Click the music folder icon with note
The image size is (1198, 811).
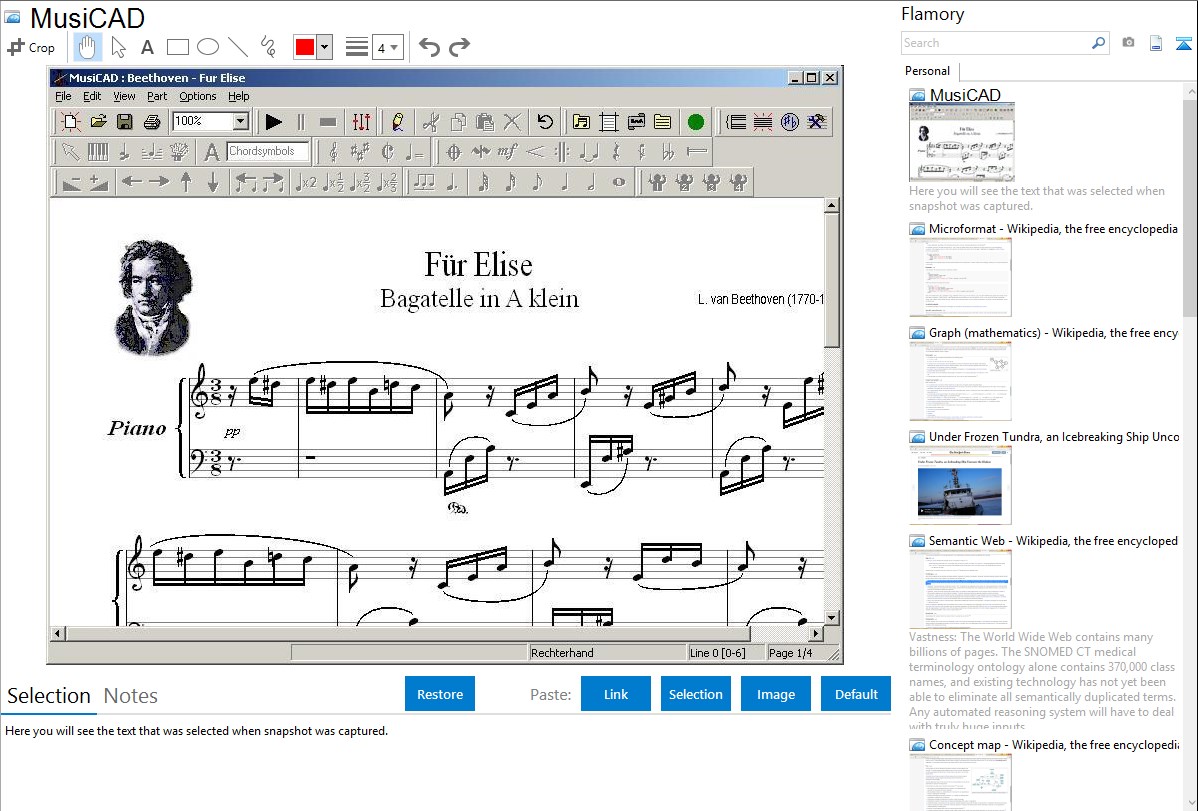(x=581, y=122)
